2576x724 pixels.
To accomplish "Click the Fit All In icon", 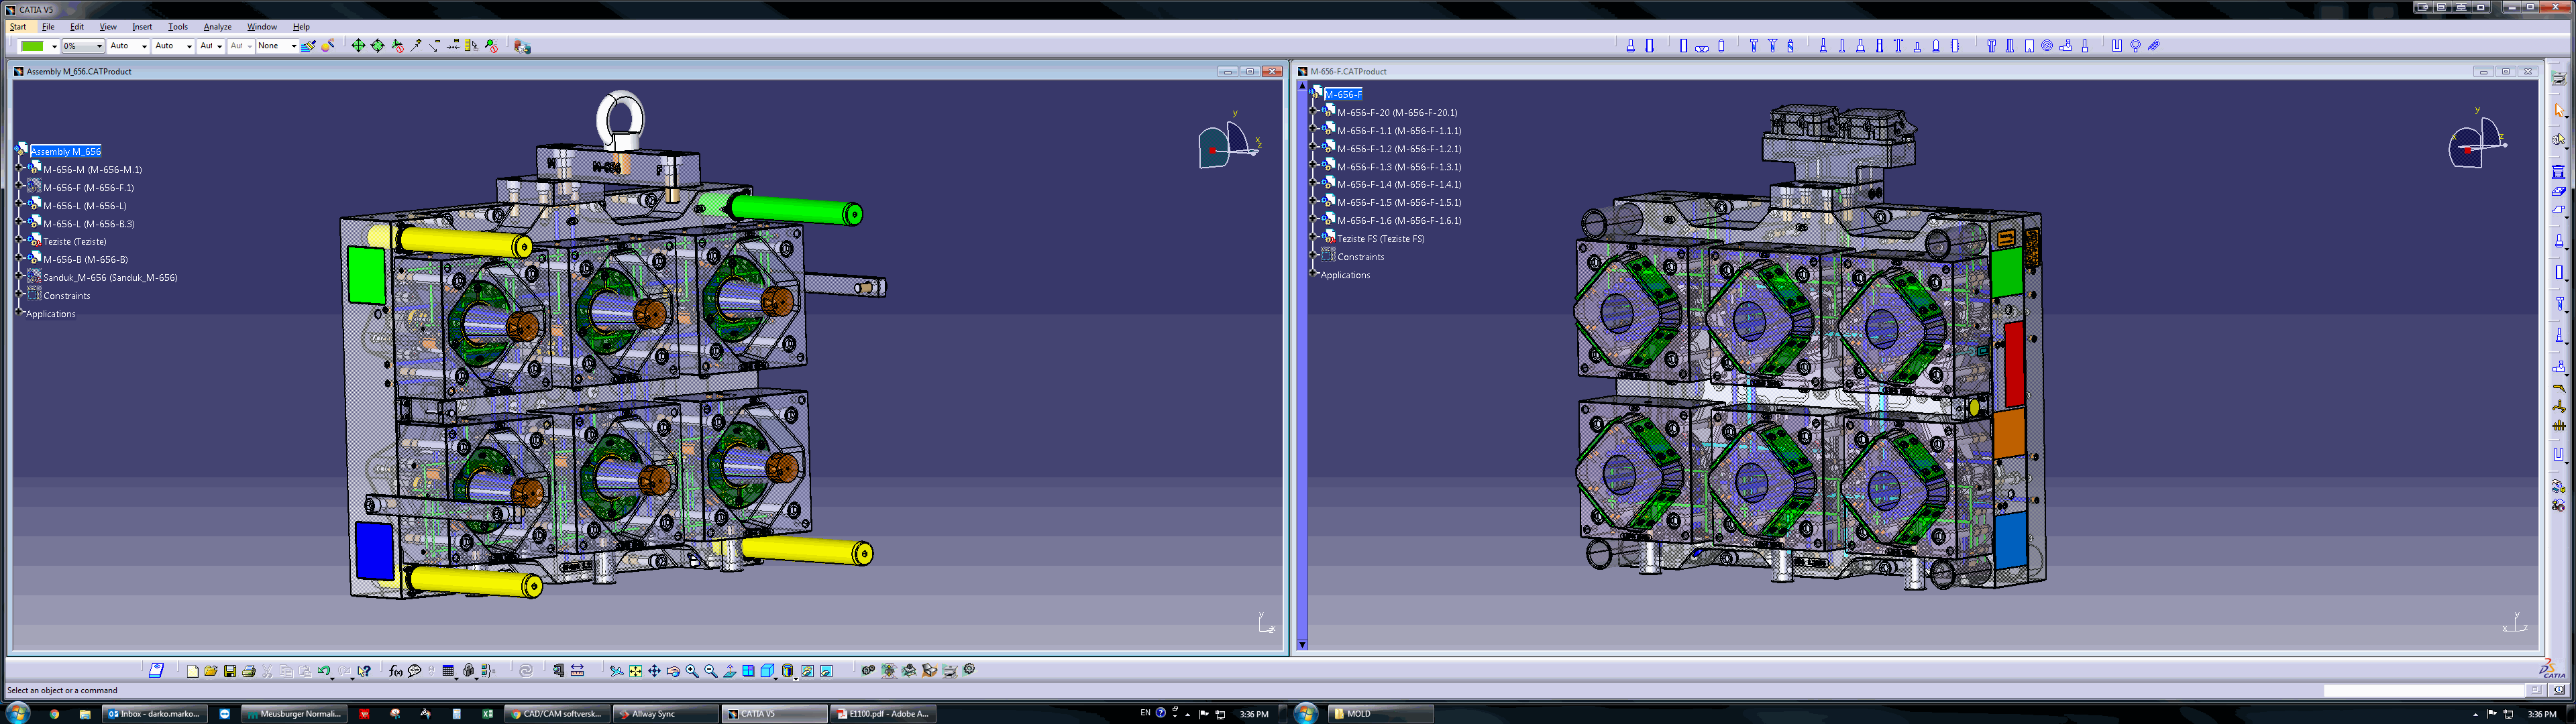I will 636,671.
